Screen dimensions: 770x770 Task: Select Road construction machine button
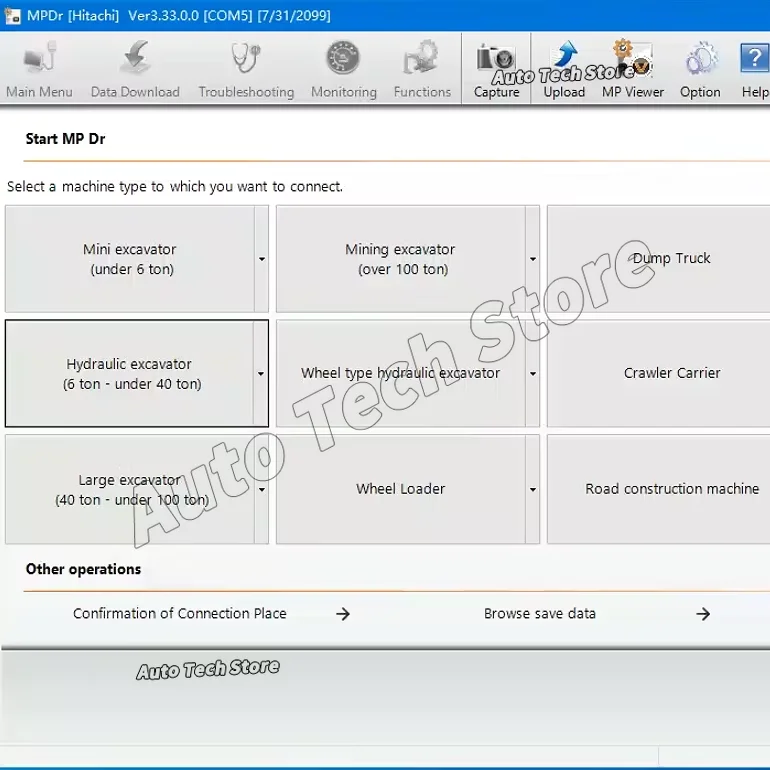[x=659, y=489]
